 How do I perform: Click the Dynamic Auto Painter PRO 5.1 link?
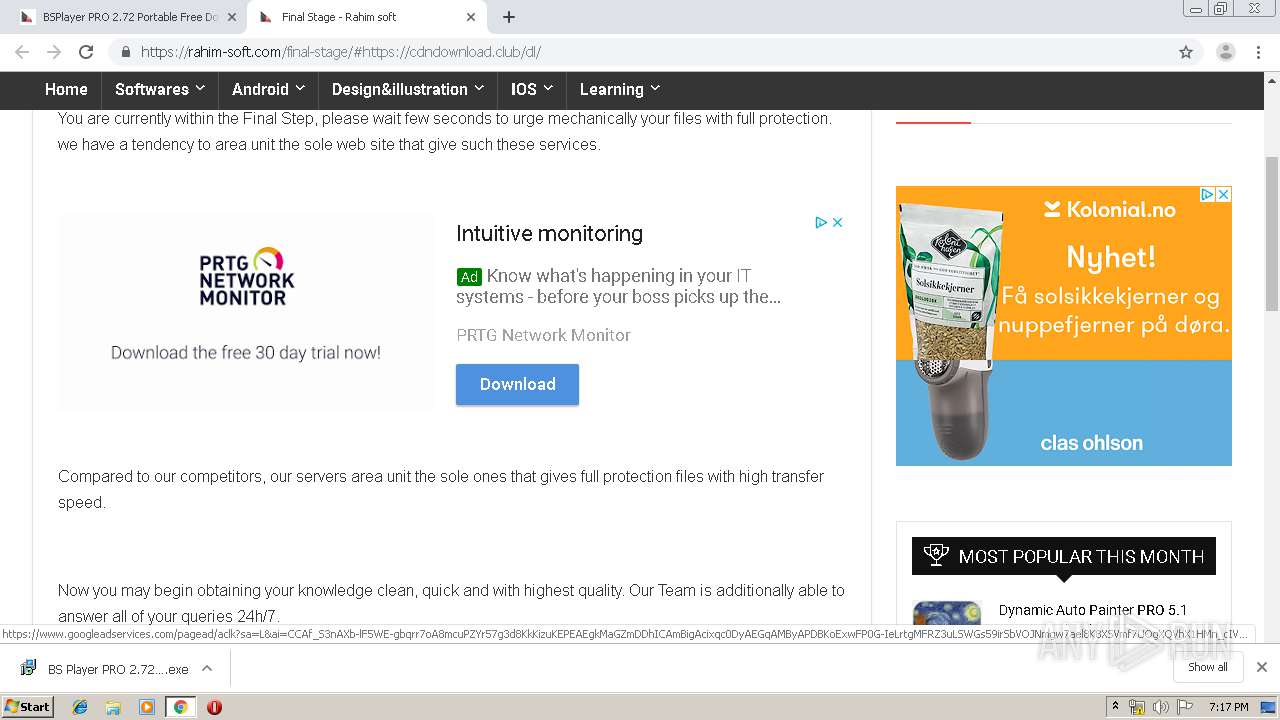tap(1093, 610)
